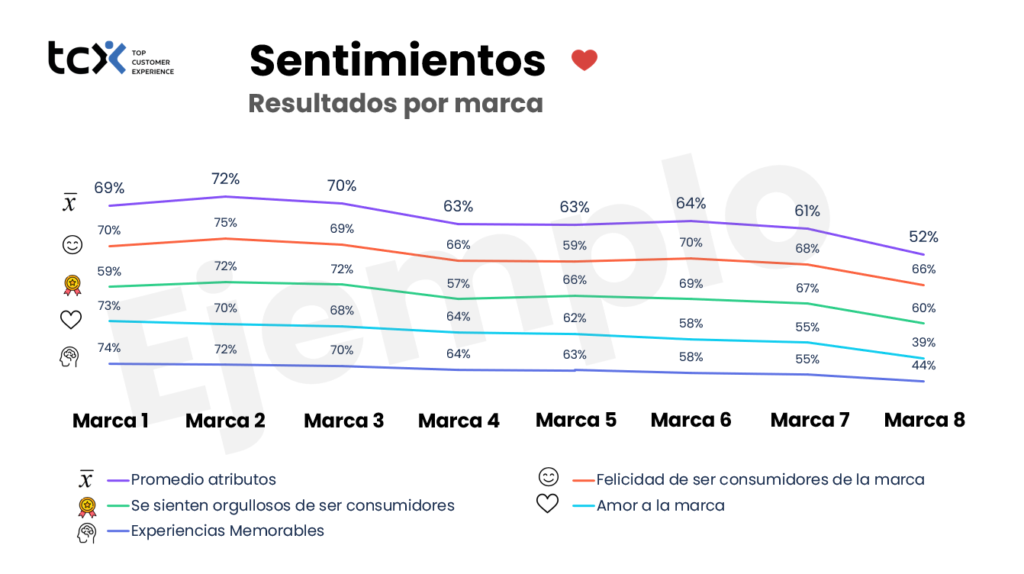Select the Marca 1 axis label
Screen dimensions: 1024x574
[110, 420]
